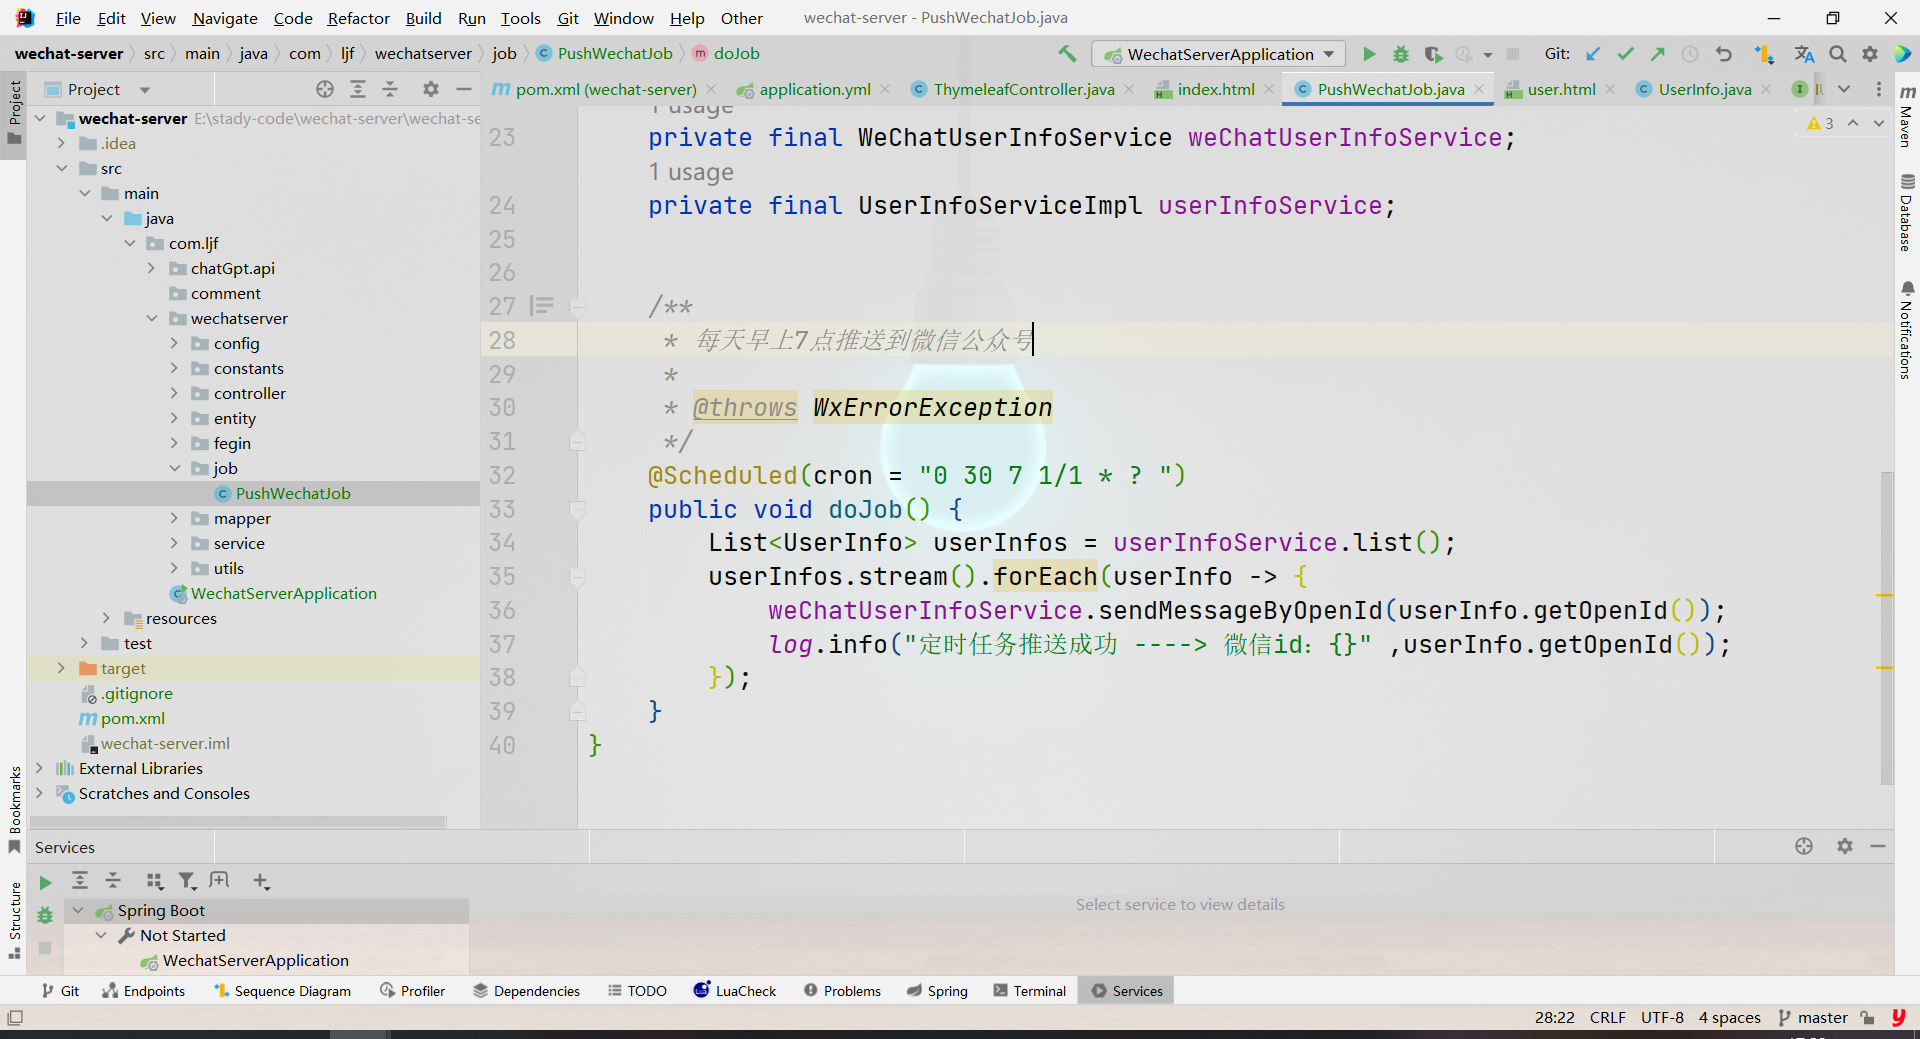The height and width of the screenshot is (1039, 1920).
Task: Open Database tool window sidebar
Action: tap(1907, 212)
